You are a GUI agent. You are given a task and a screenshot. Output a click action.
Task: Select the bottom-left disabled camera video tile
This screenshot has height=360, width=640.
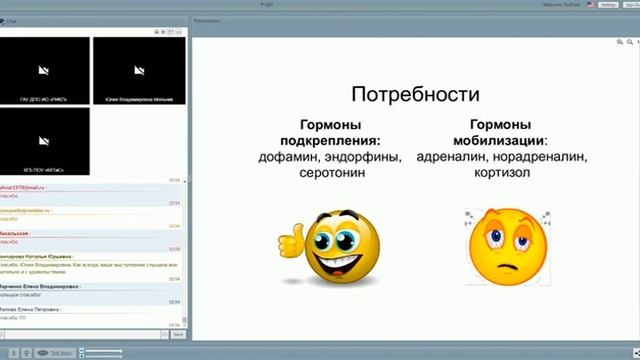click(x=44, y=141)
